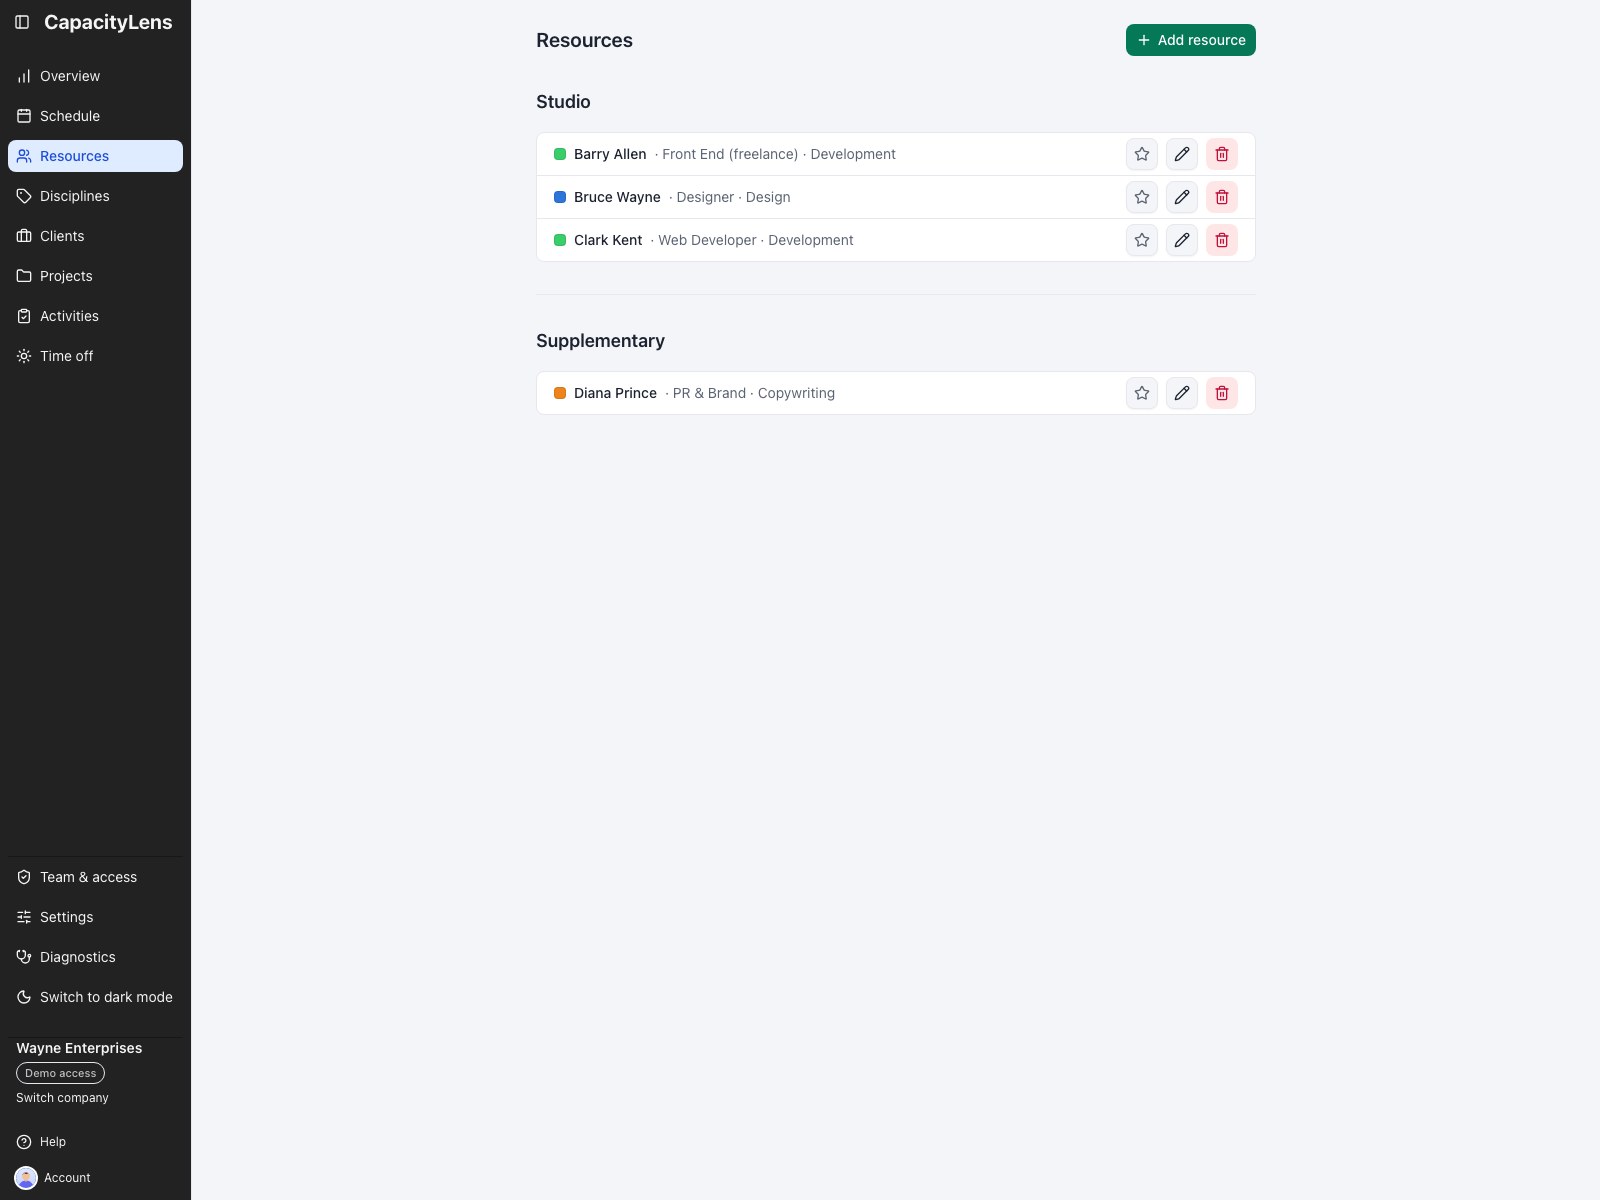The height and width of the screenshot is (1200, 1600).
Task: Open the Diagnostics page
Action: coord(95,957)
